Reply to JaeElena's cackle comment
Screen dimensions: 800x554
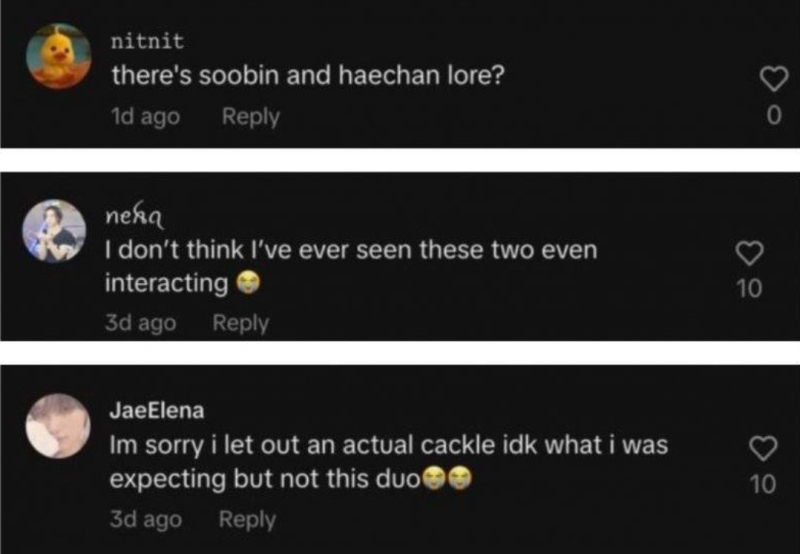click(247, 520)
